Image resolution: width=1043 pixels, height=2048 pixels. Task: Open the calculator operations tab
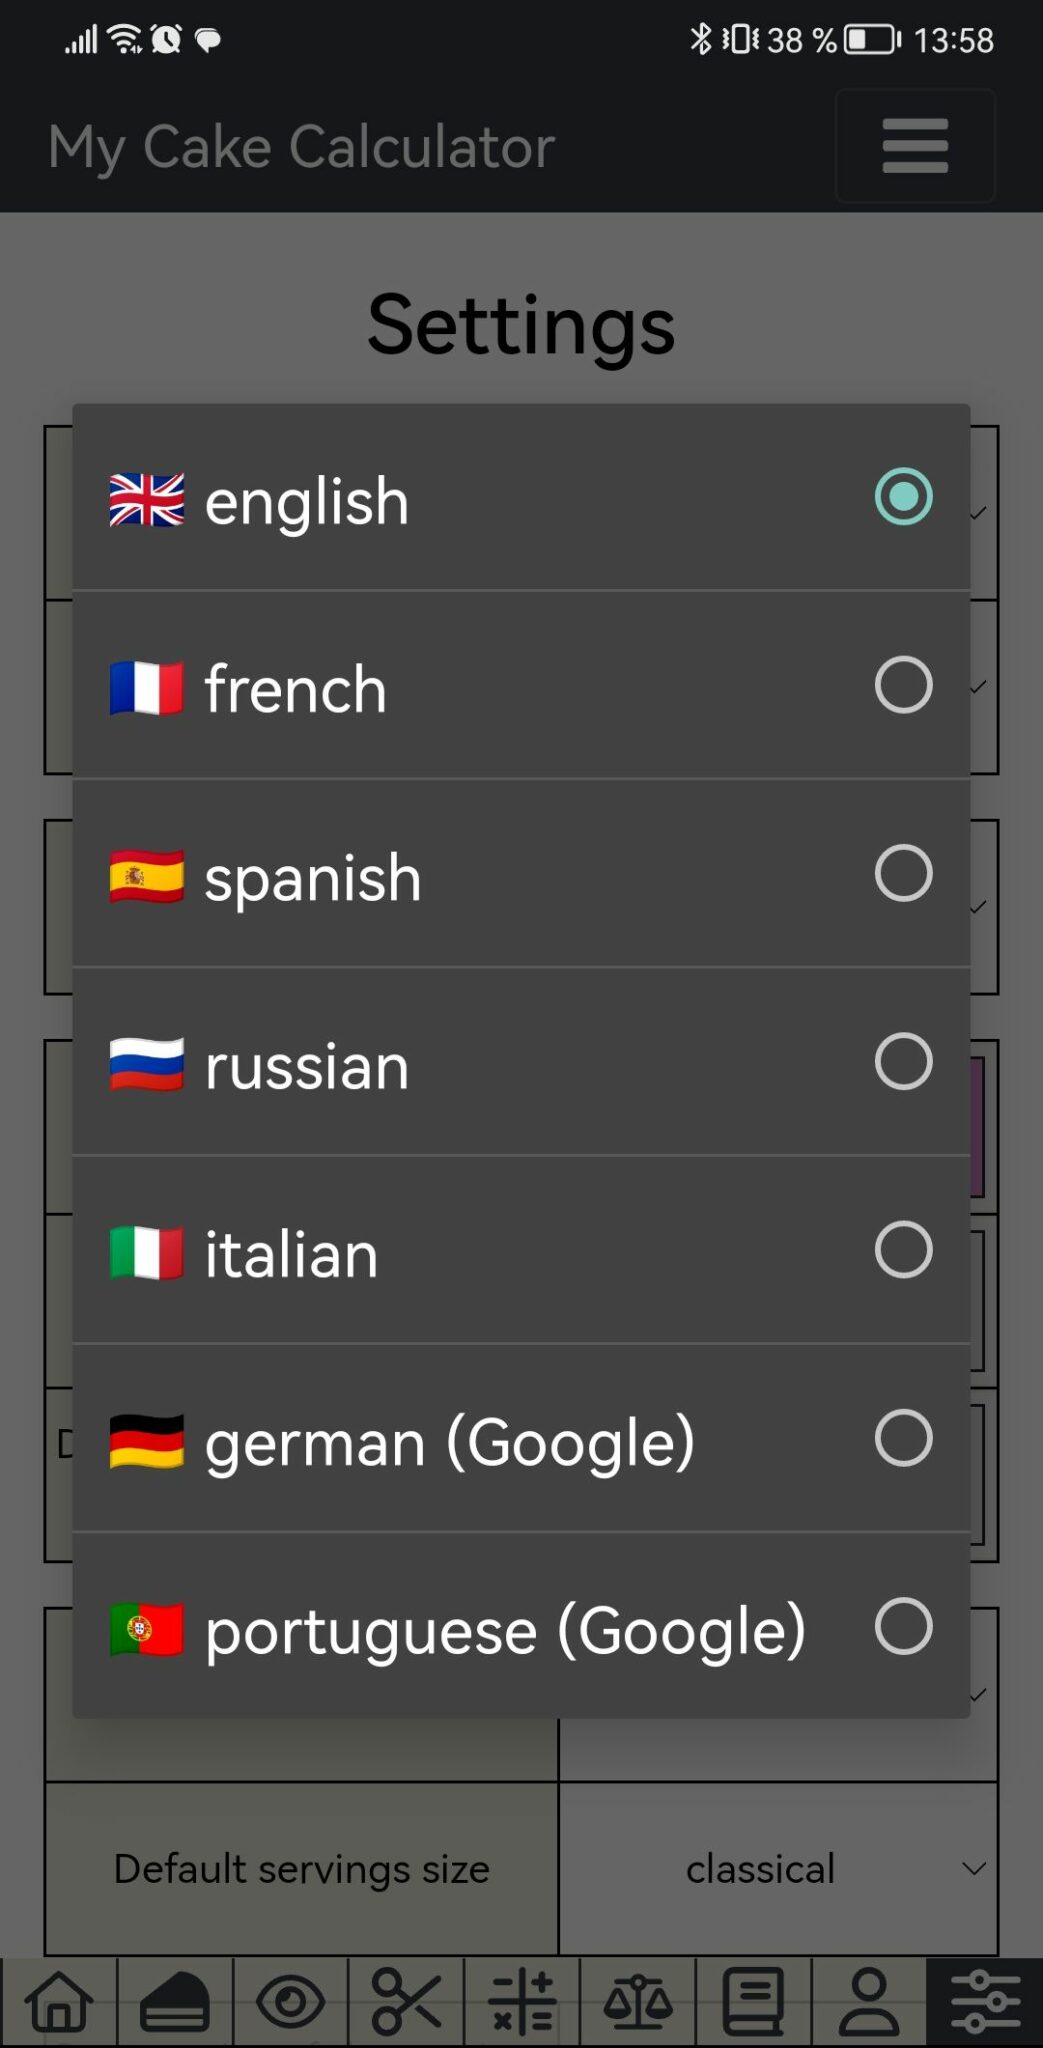tap(522, 2002)
